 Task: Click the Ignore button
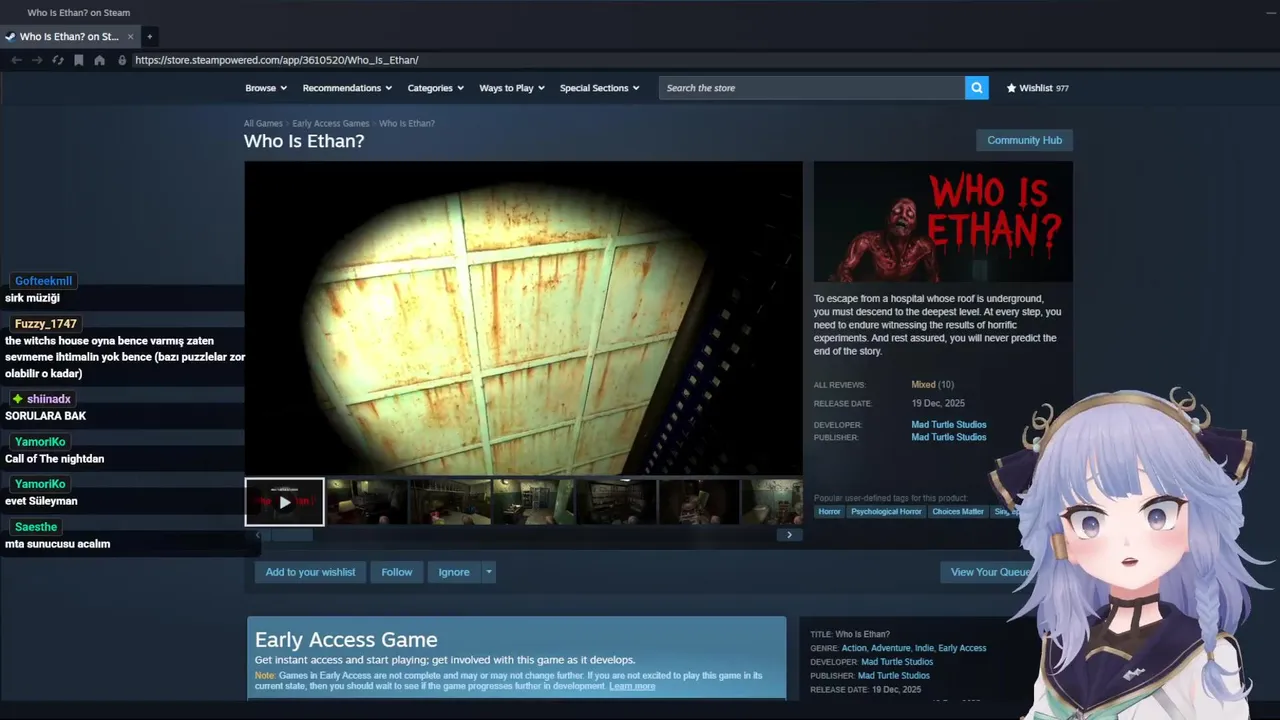454,572
